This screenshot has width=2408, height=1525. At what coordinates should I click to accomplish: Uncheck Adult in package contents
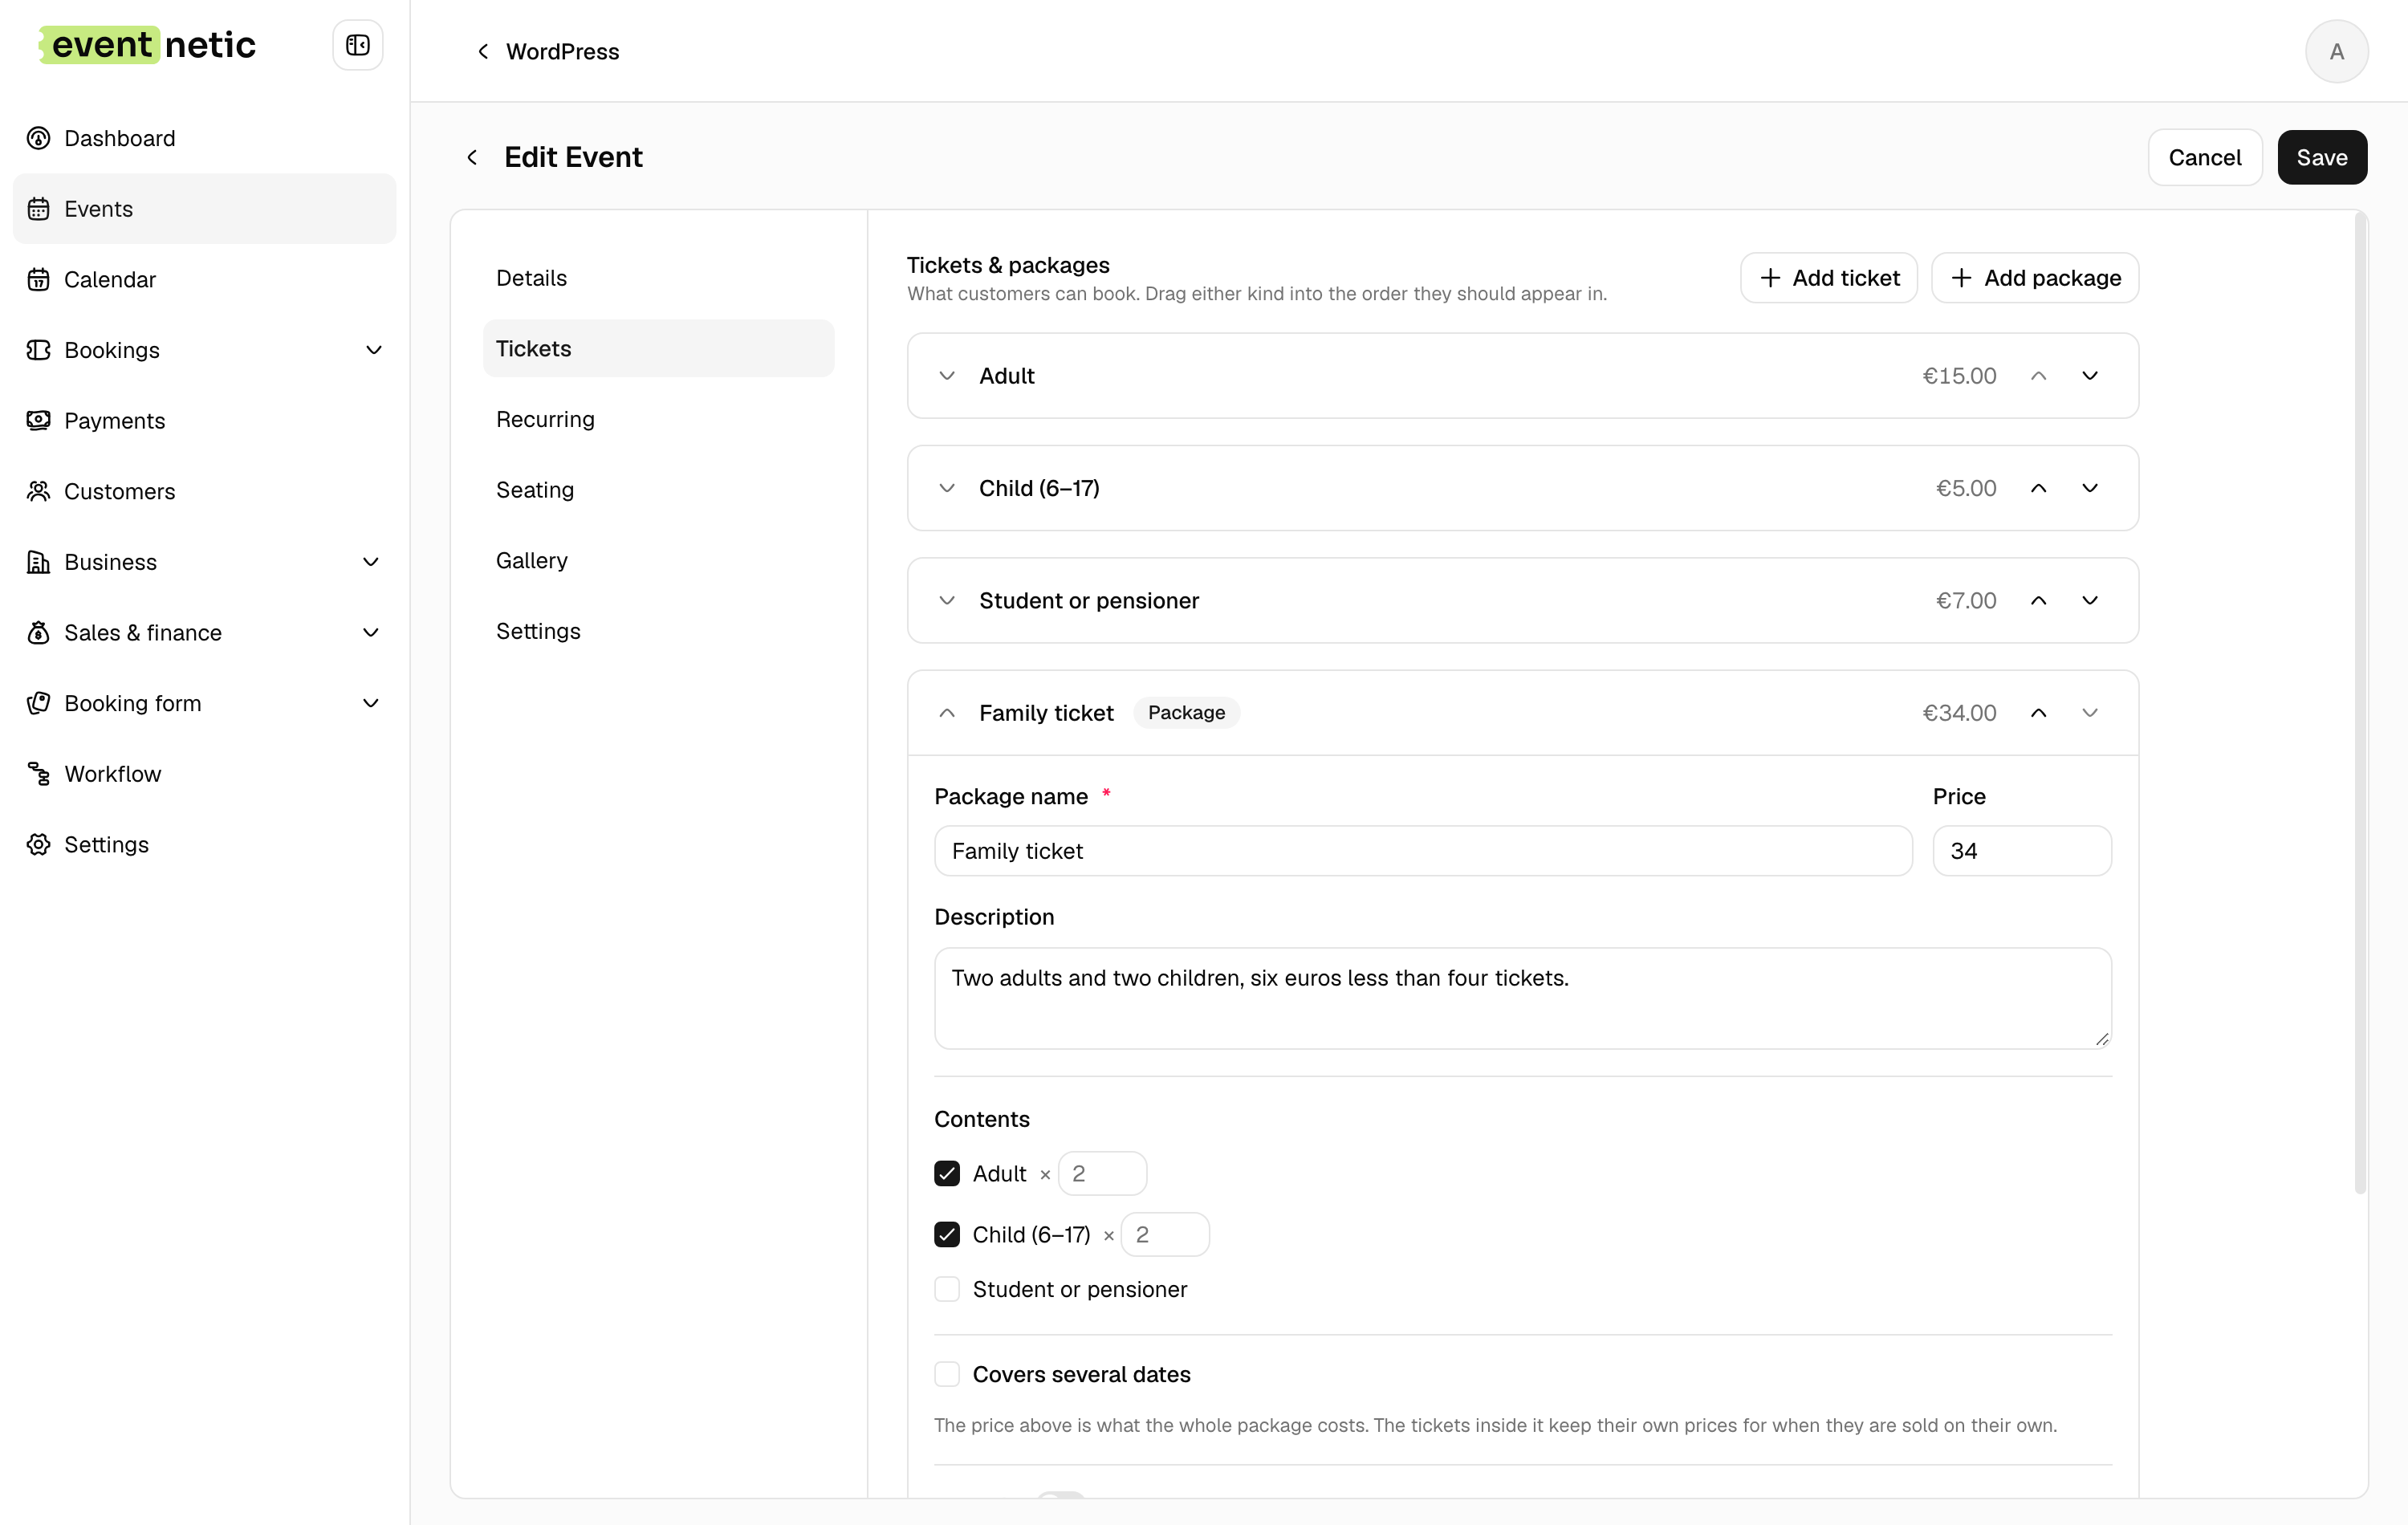tap(946, 1173)
